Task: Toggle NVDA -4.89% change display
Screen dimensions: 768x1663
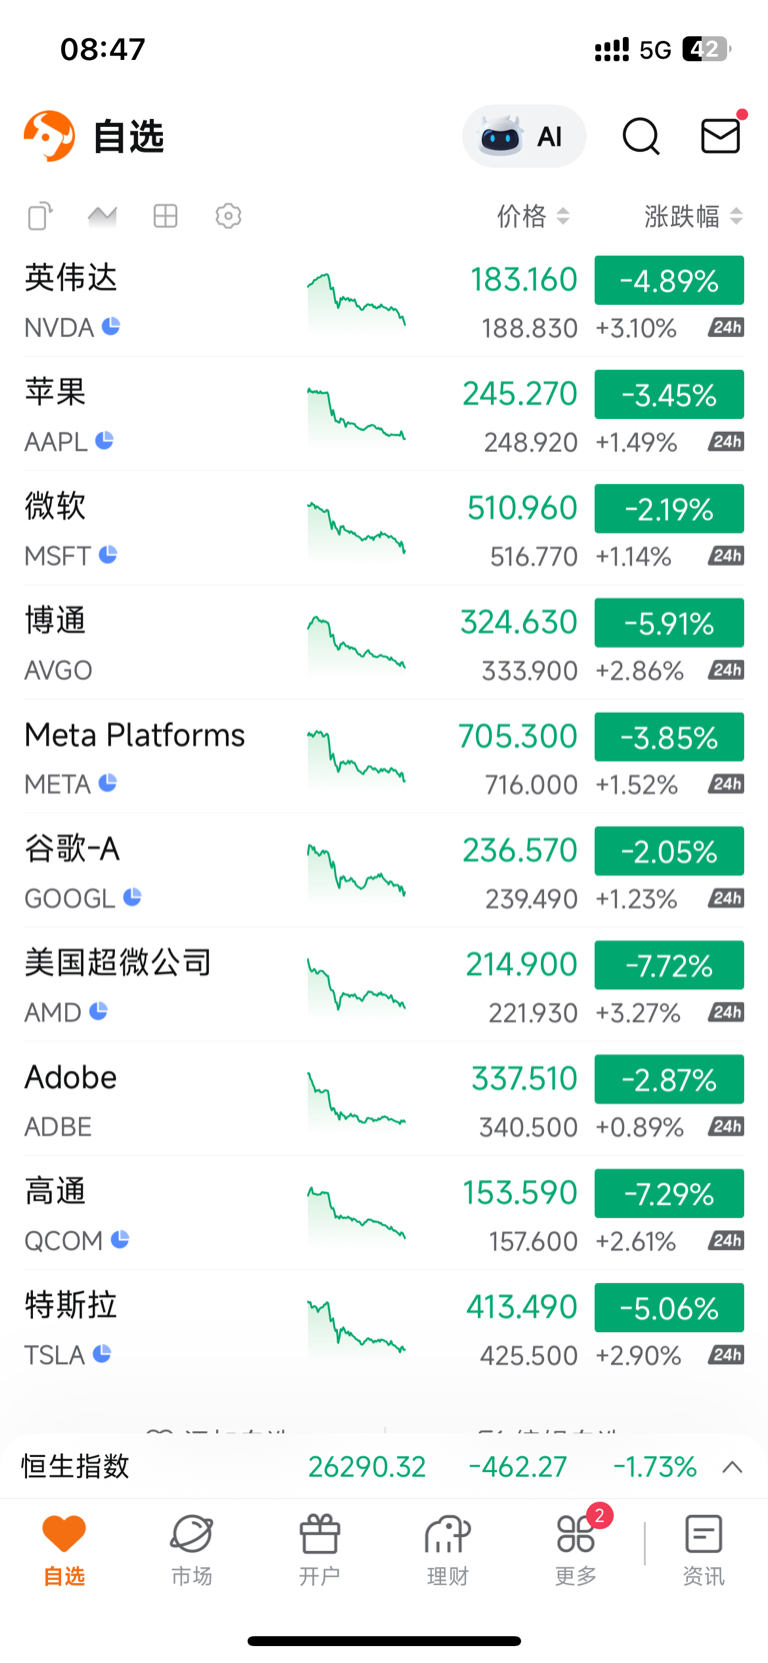Action: pyautogui.click(x=669, y=280)
